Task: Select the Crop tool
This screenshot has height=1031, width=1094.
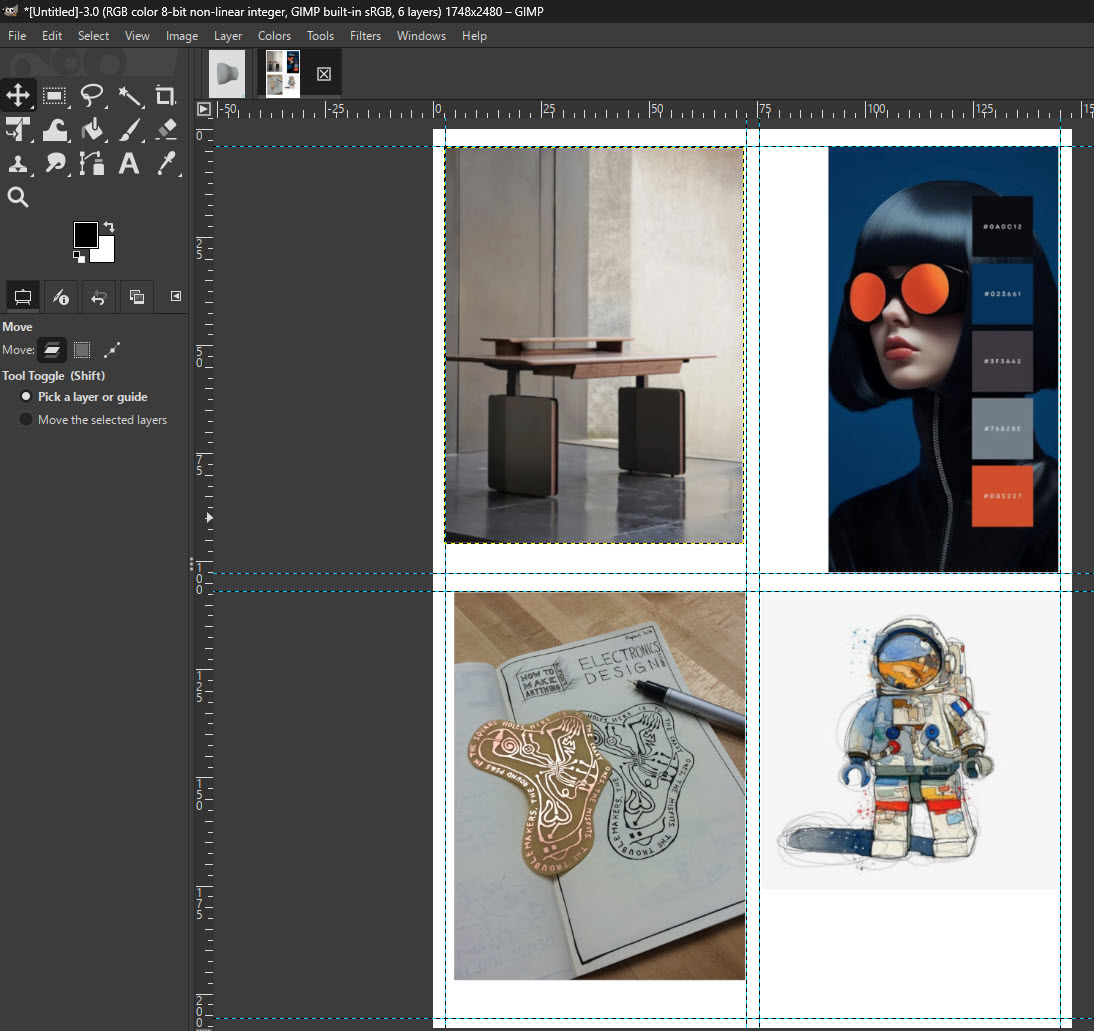Action: click(166, 96)
